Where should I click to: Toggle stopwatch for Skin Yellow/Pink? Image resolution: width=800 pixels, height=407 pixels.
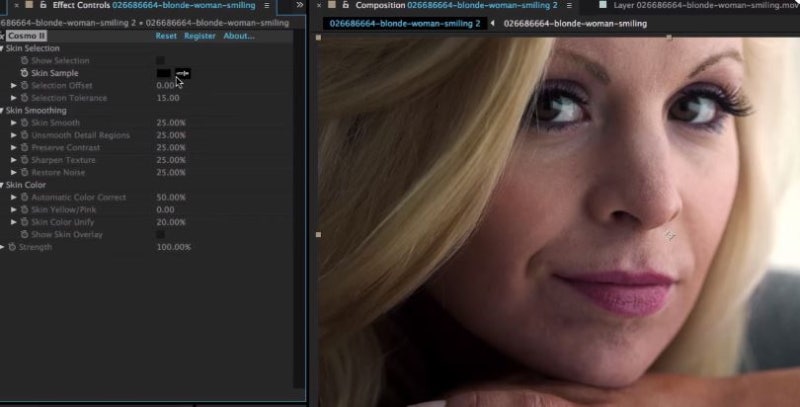(x=24, y=210)
